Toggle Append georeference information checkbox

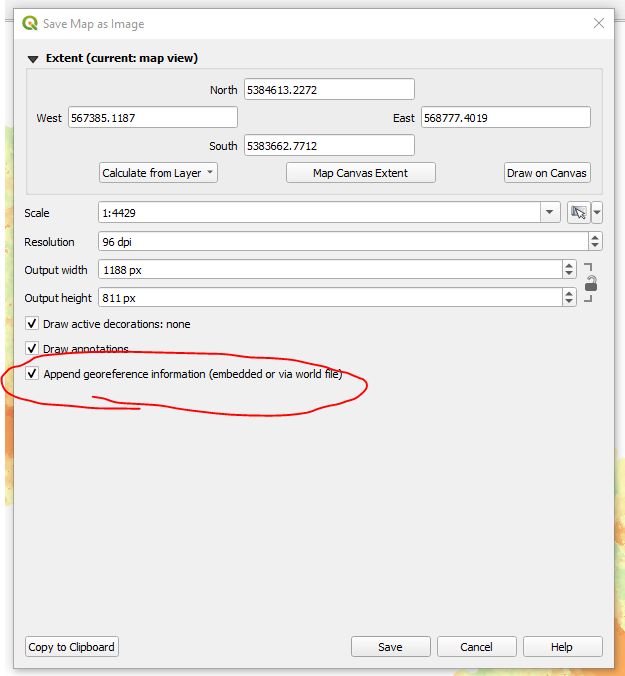coord(32,373)
